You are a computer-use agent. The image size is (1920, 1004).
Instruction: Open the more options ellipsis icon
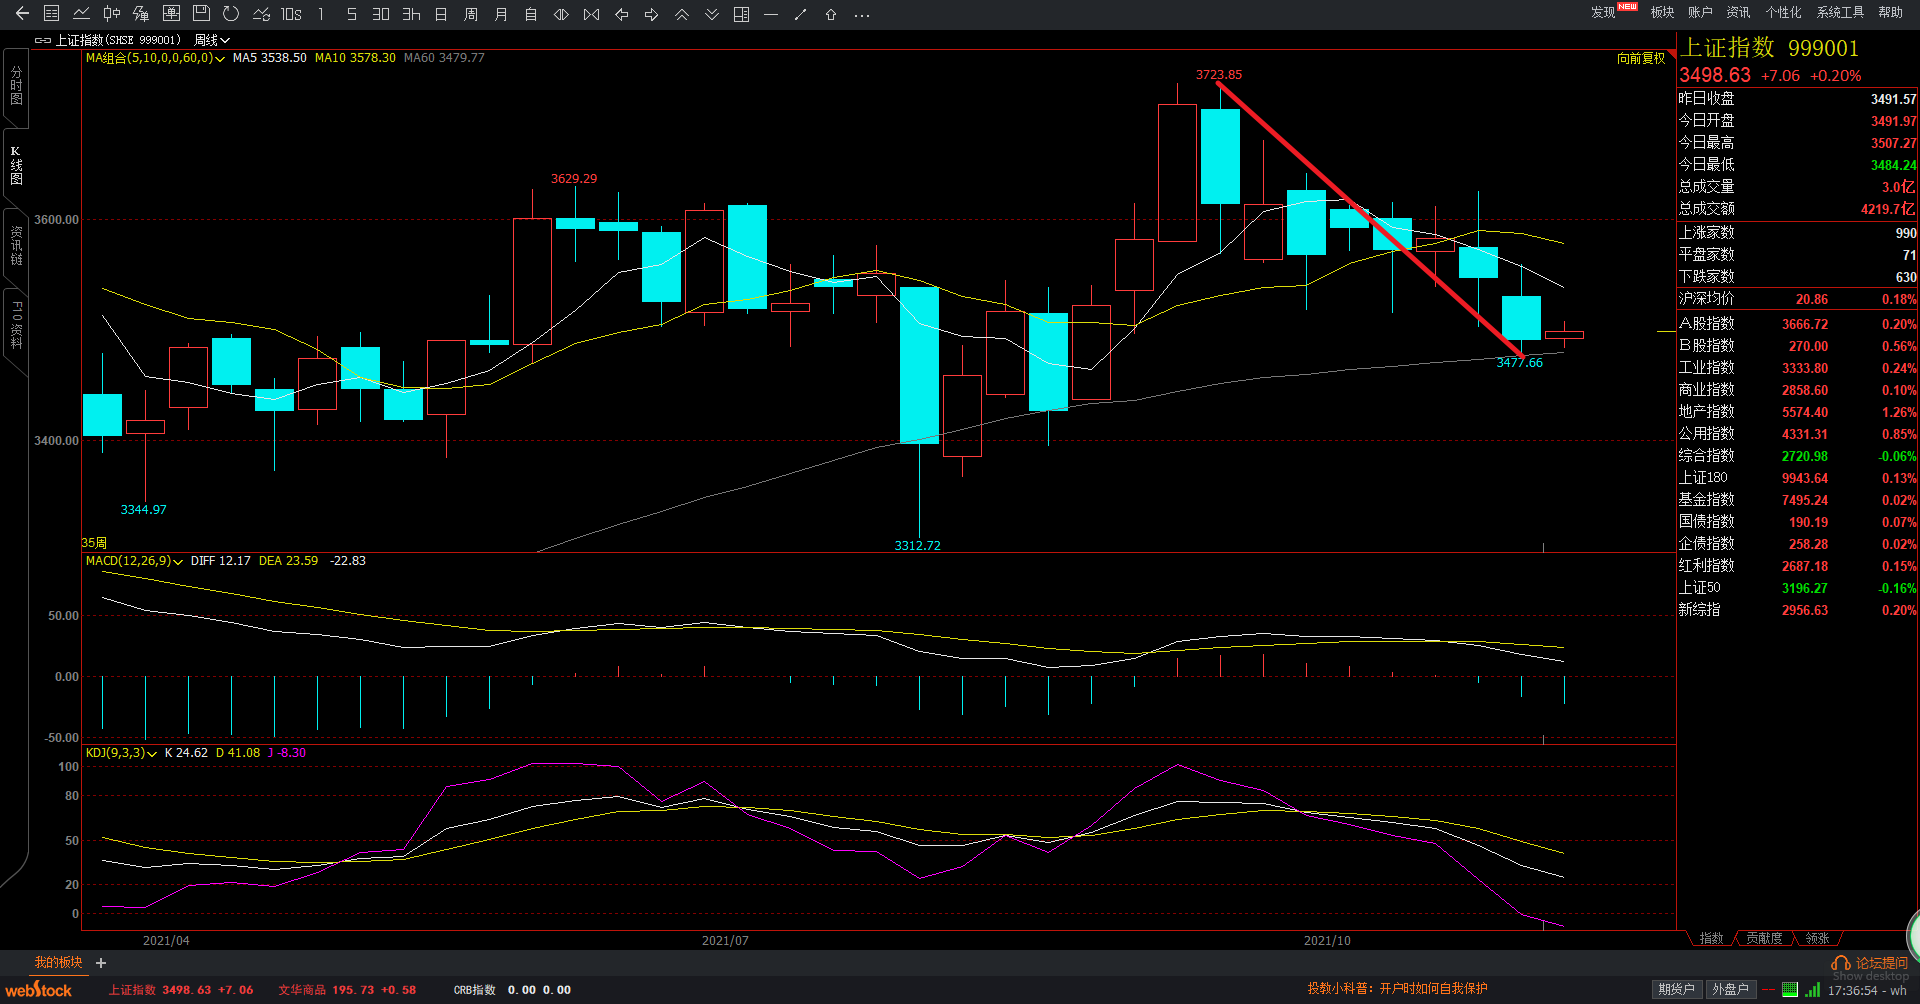[x=861, y=14]
